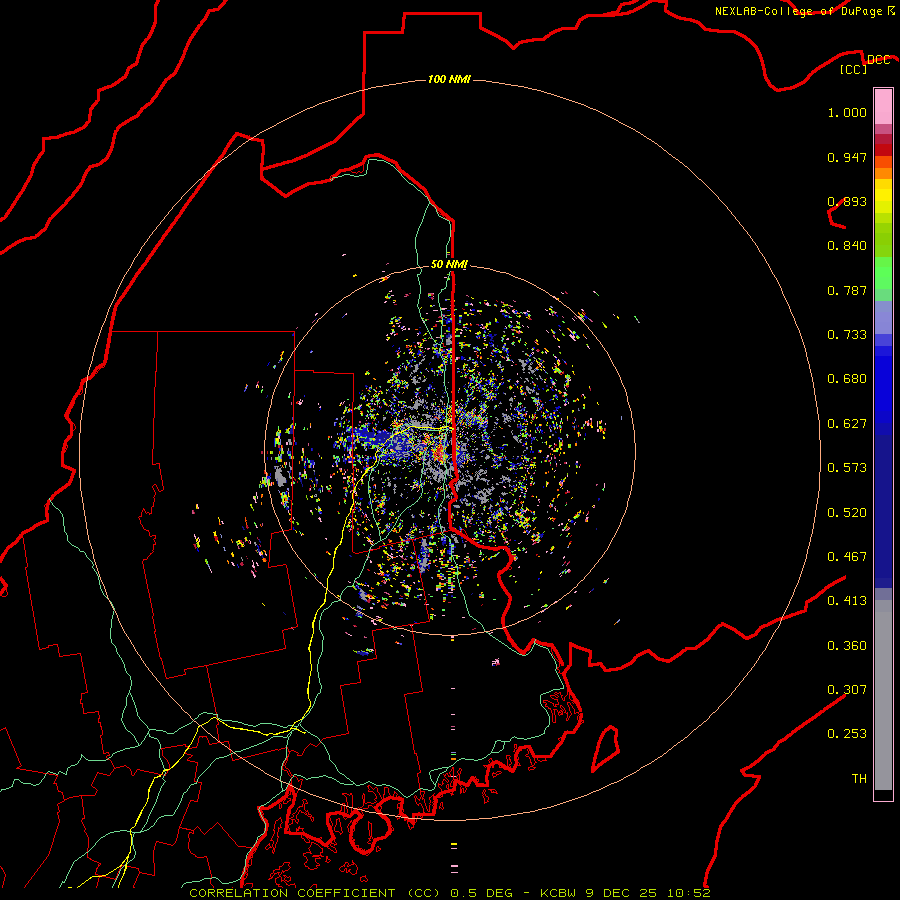
Task: Click the 0.787 legend value
Action: [847, 290]
